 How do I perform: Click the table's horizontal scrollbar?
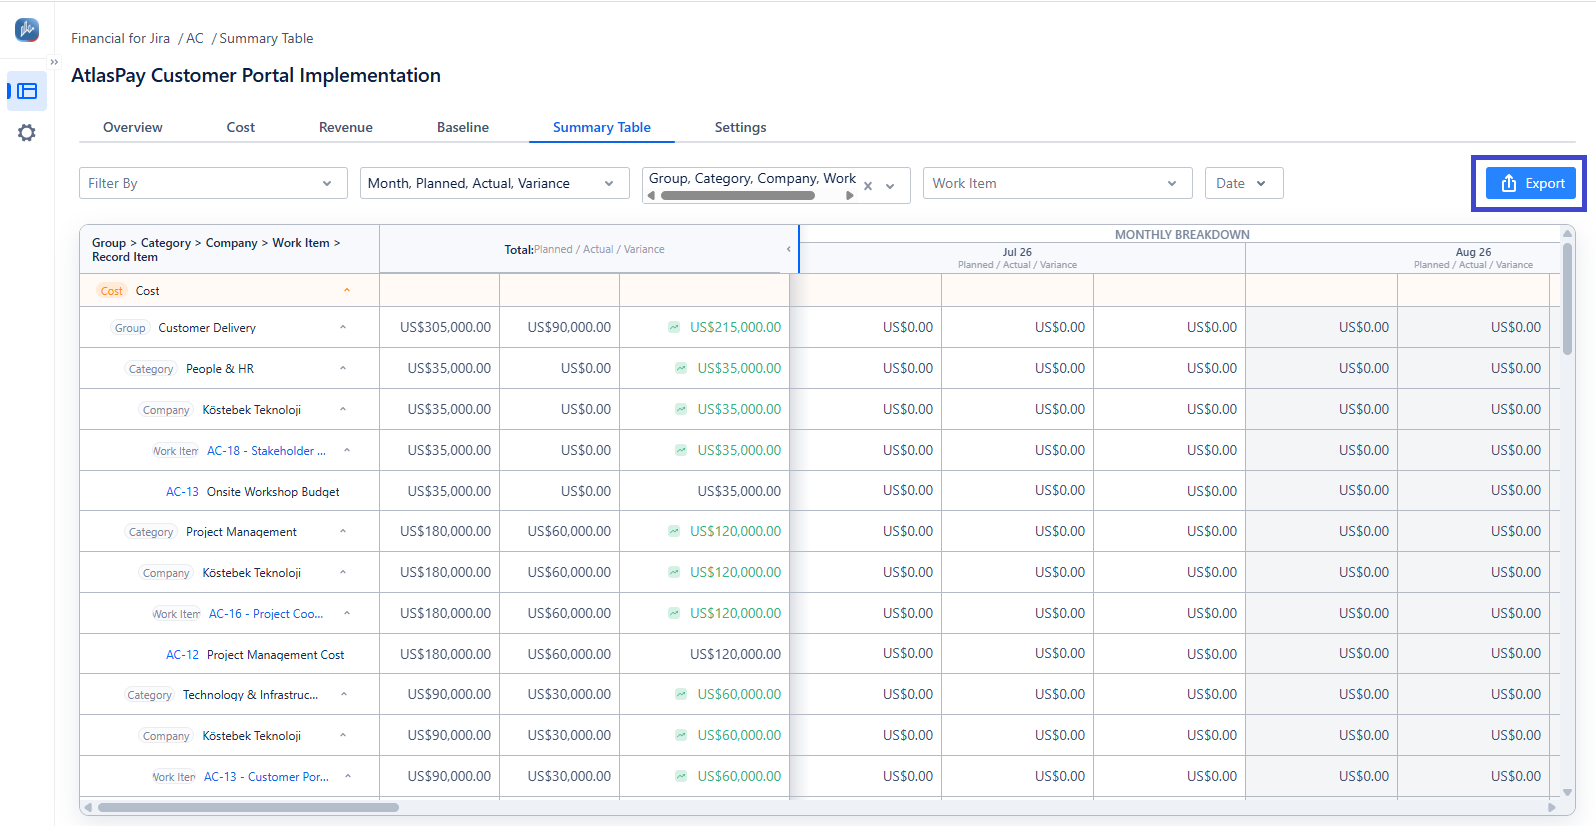tap(248, 807)
